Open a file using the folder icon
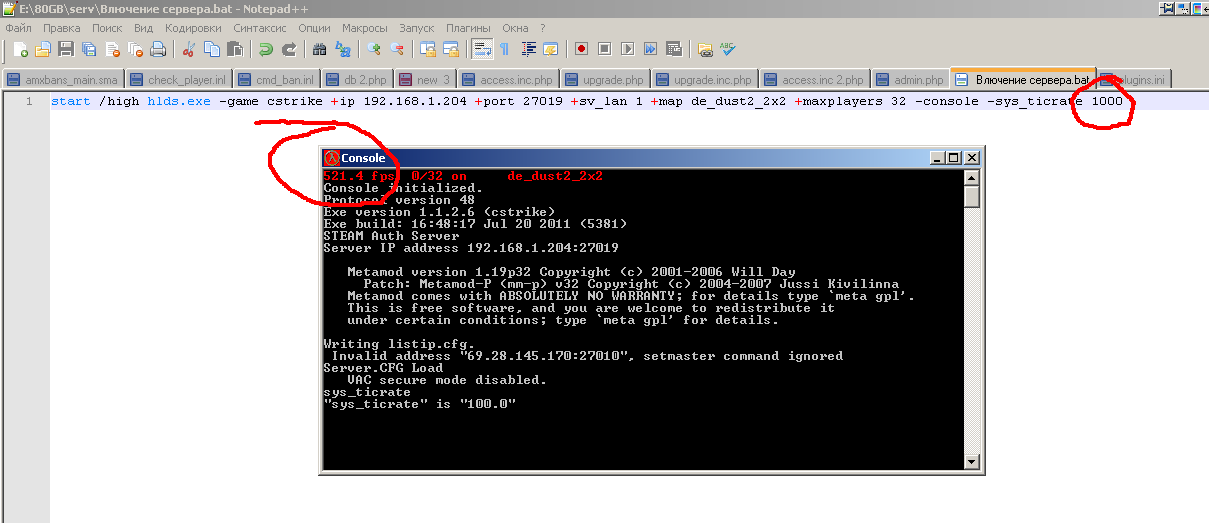The height and width of the screenshot is (523, 1209). (x=43, y=49)
